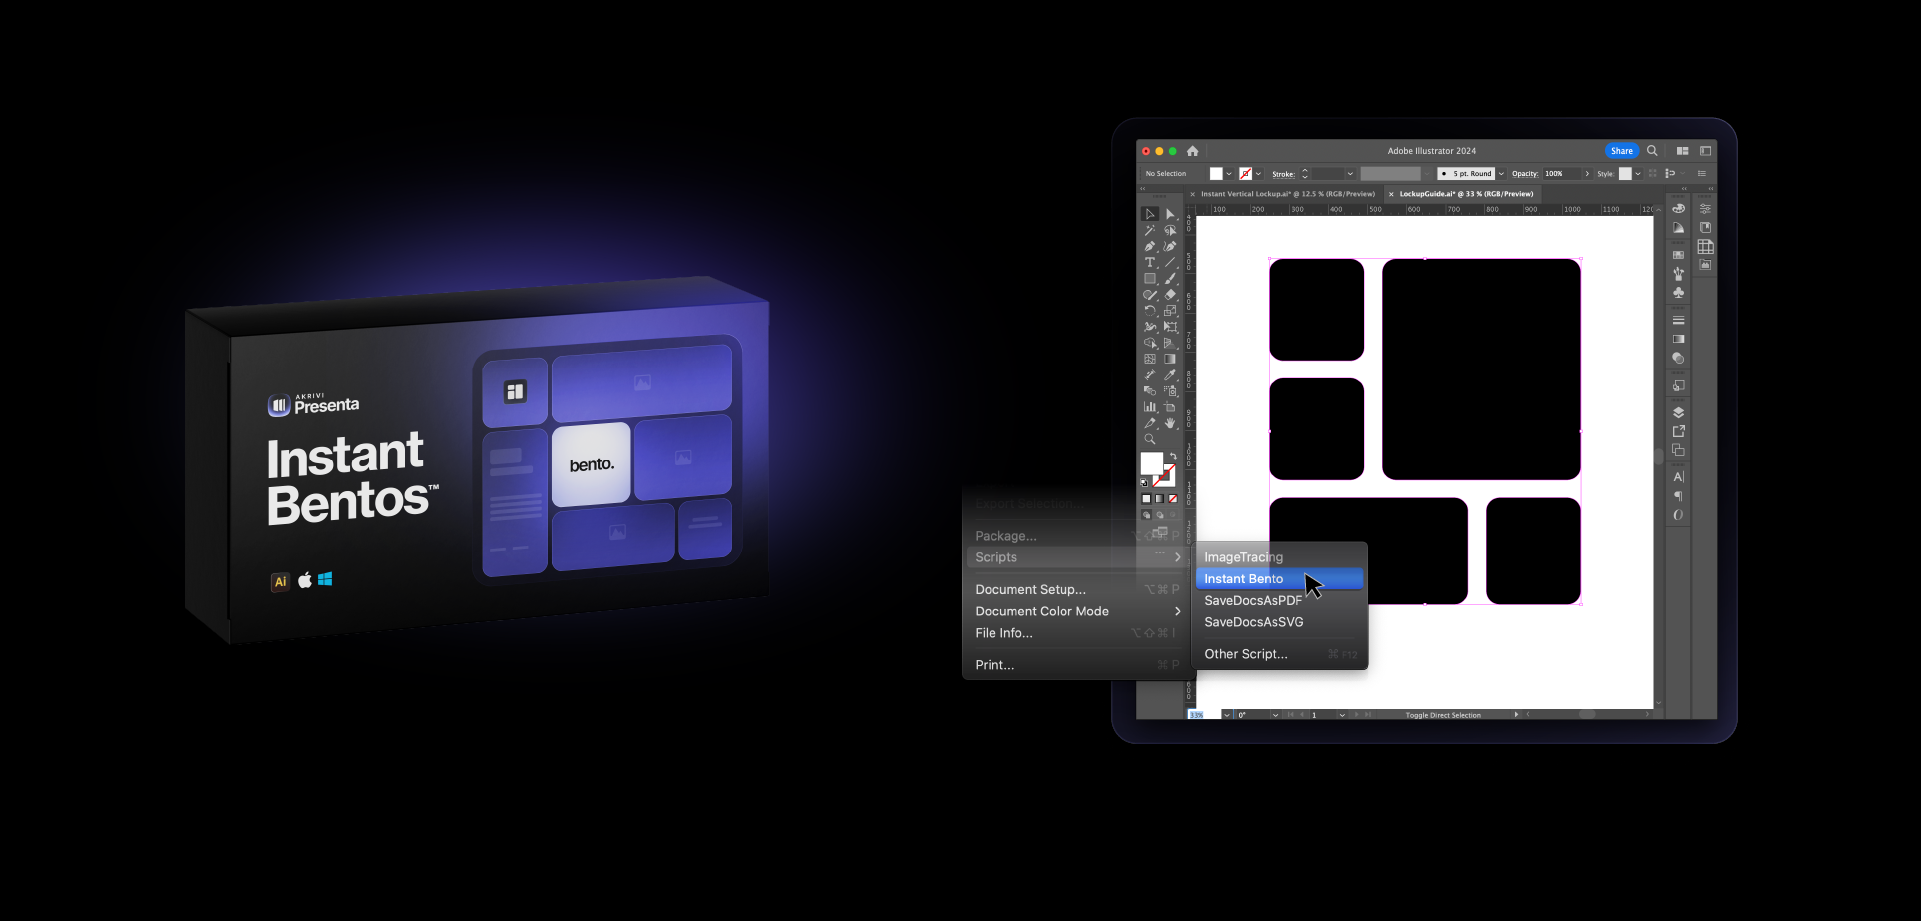Select the Magic Wand tool
The image size is (1921, 921).
(x=1150, y=230)
